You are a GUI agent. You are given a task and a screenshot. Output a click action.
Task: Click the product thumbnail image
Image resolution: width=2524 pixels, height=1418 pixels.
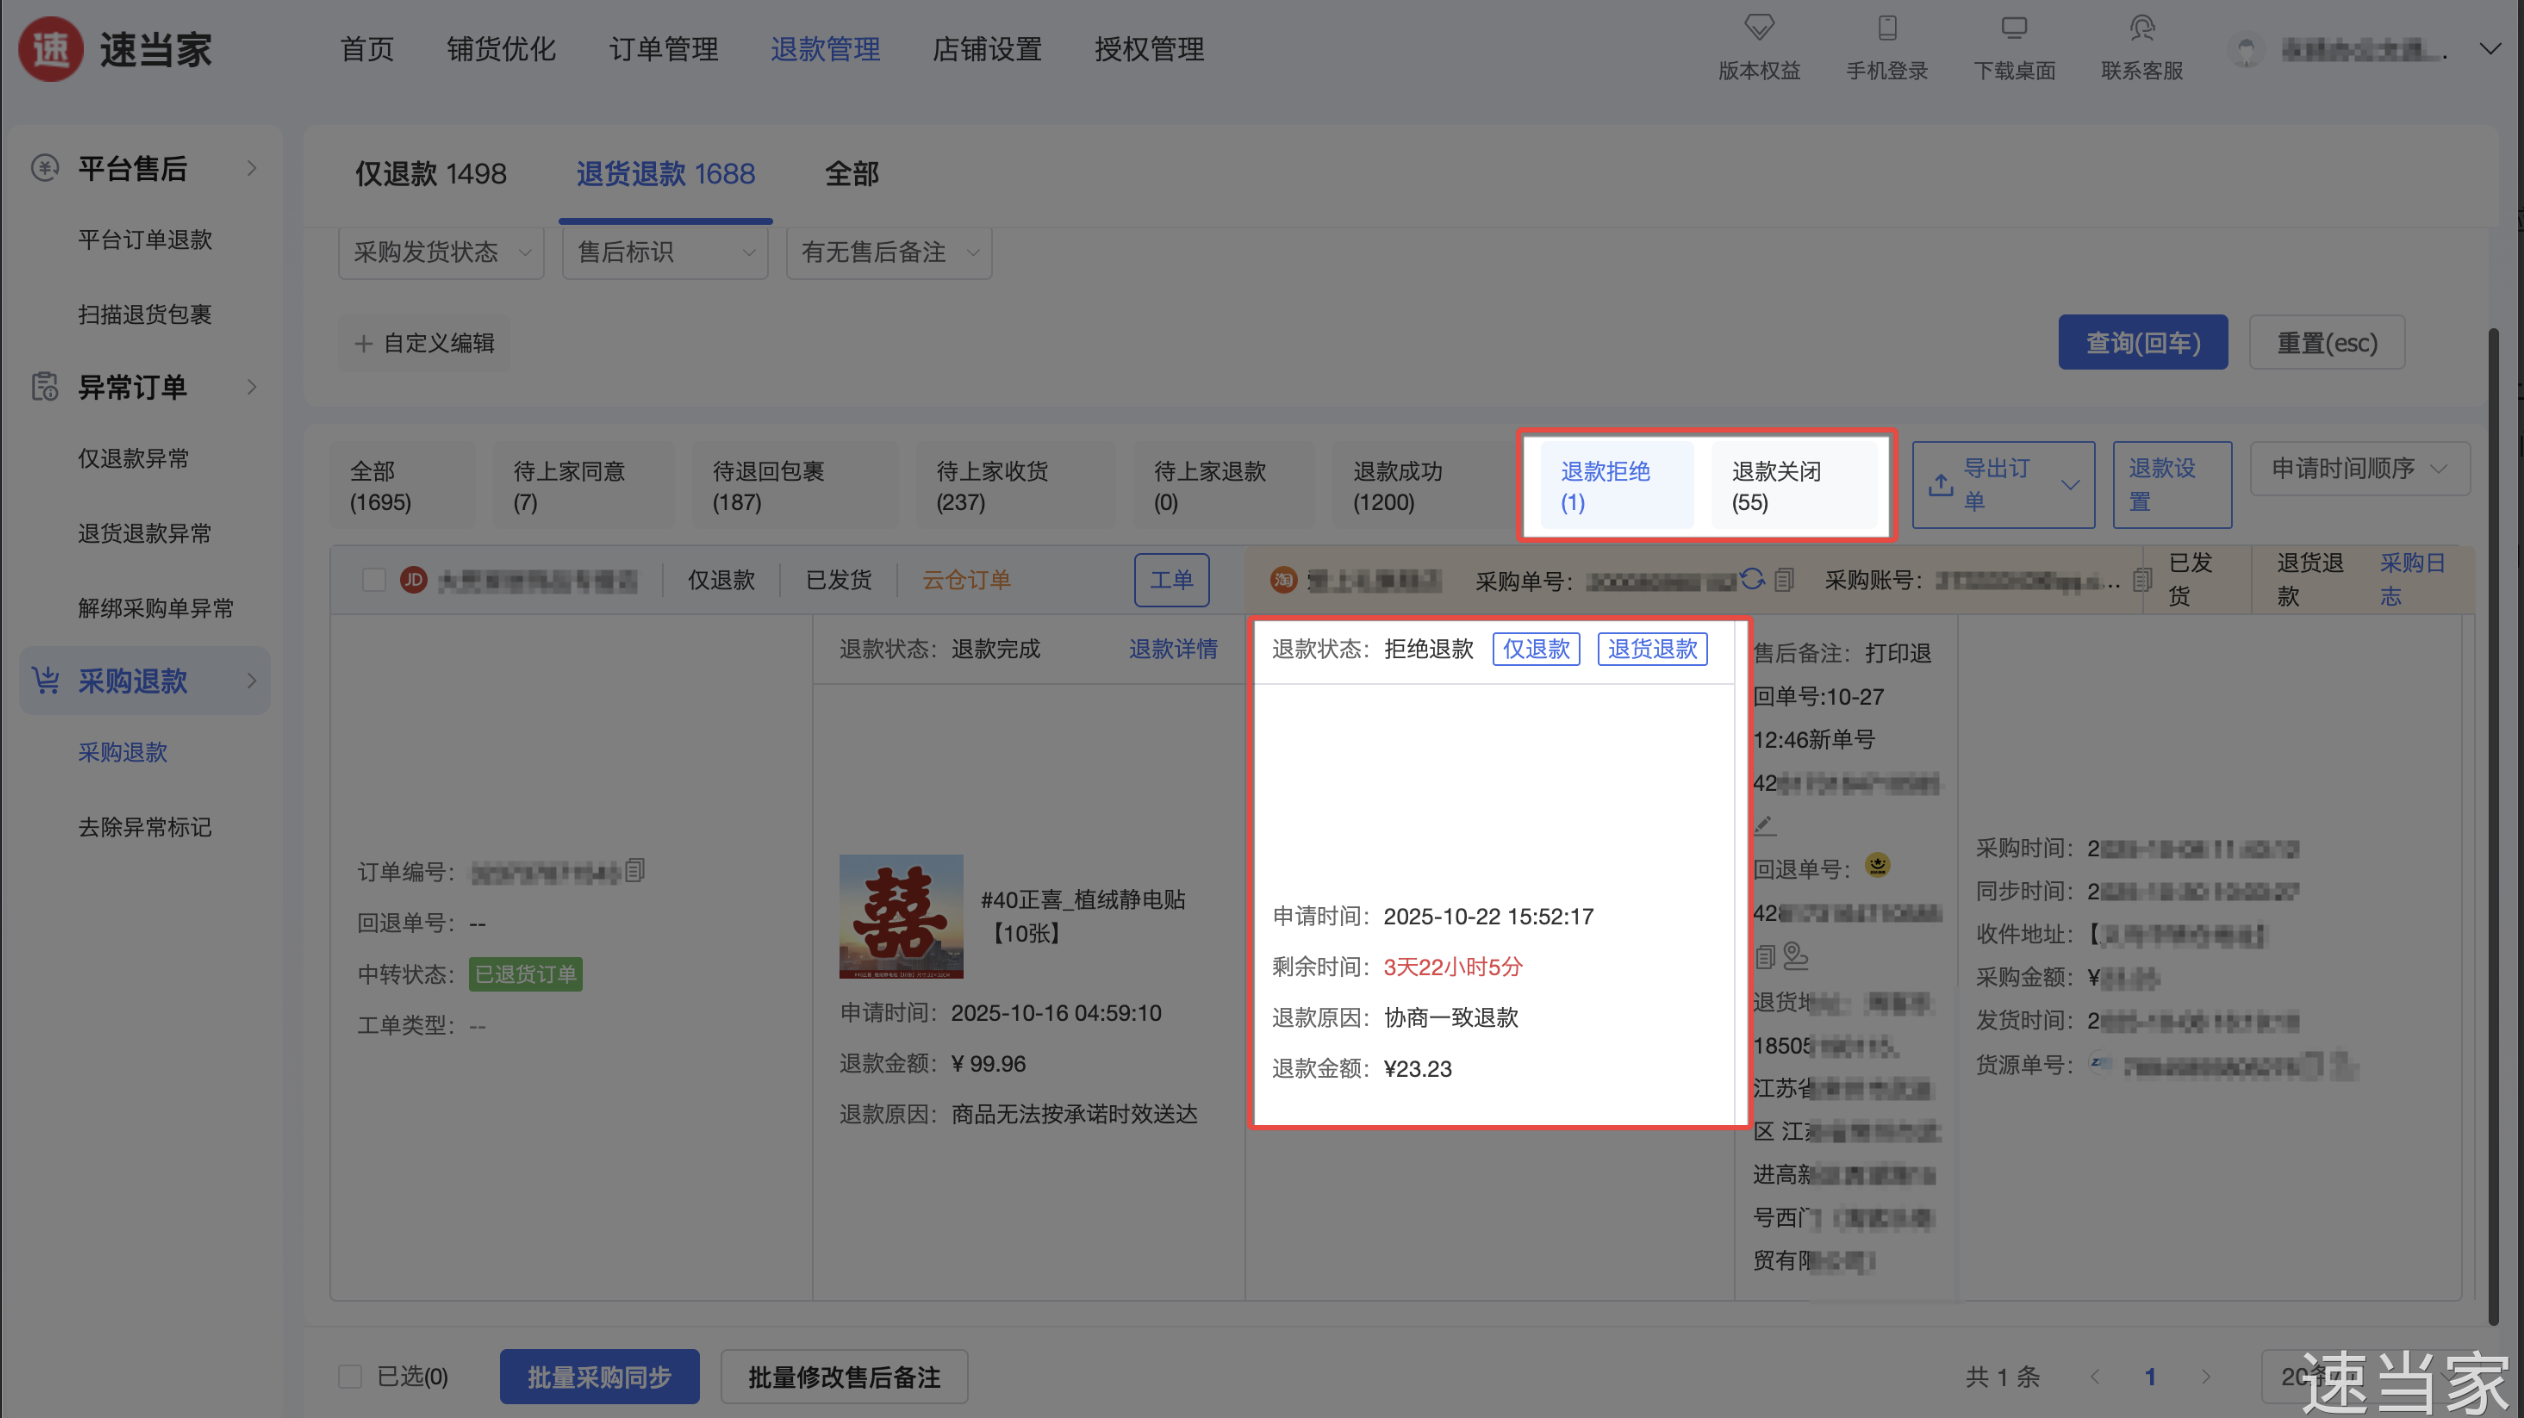901,916
